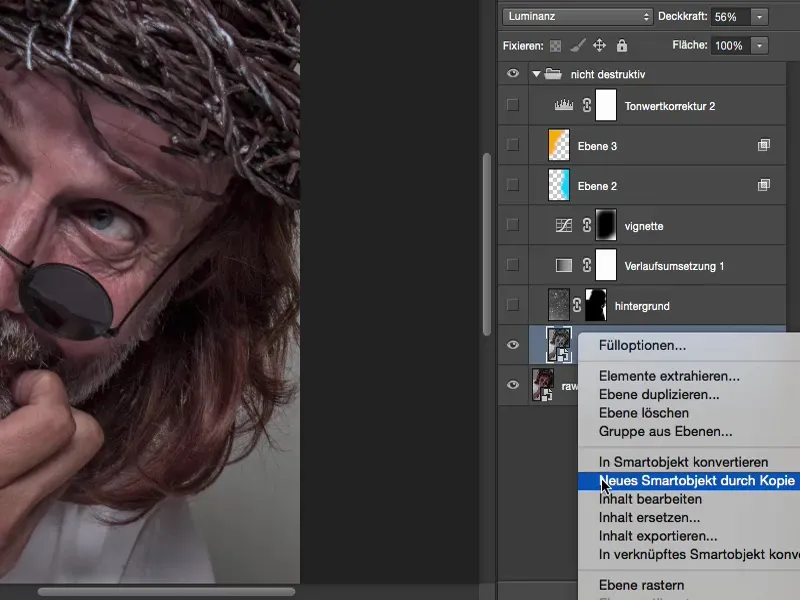Click the smart filter badge on Ebene 3
Screen dimensions: 800x600
(x=765, y=144)
